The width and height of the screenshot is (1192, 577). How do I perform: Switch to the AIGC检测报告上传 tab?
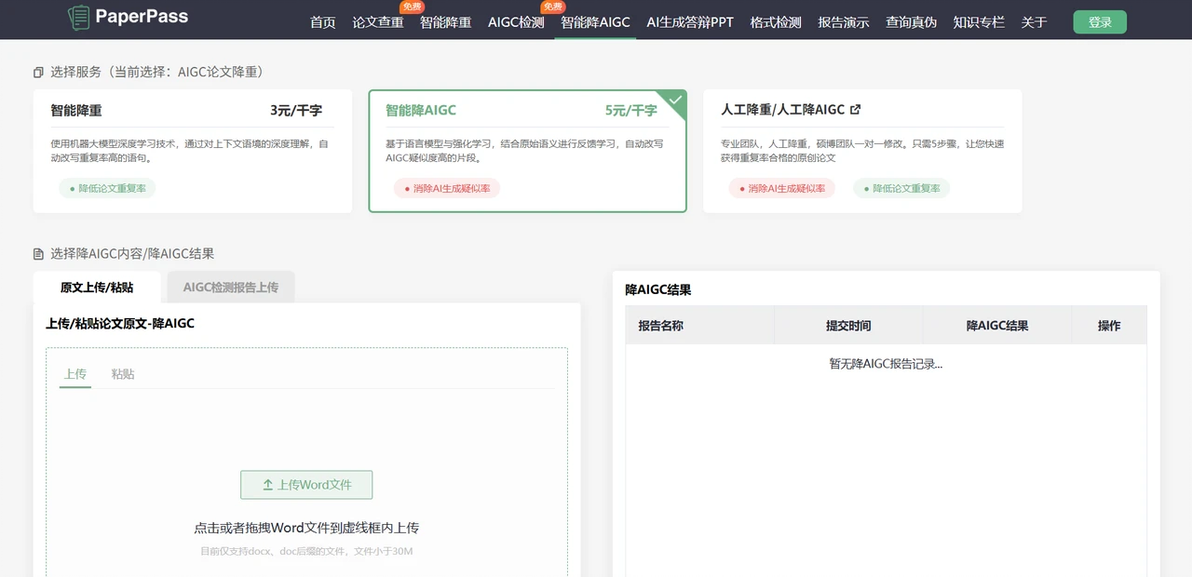coord(230,287)
